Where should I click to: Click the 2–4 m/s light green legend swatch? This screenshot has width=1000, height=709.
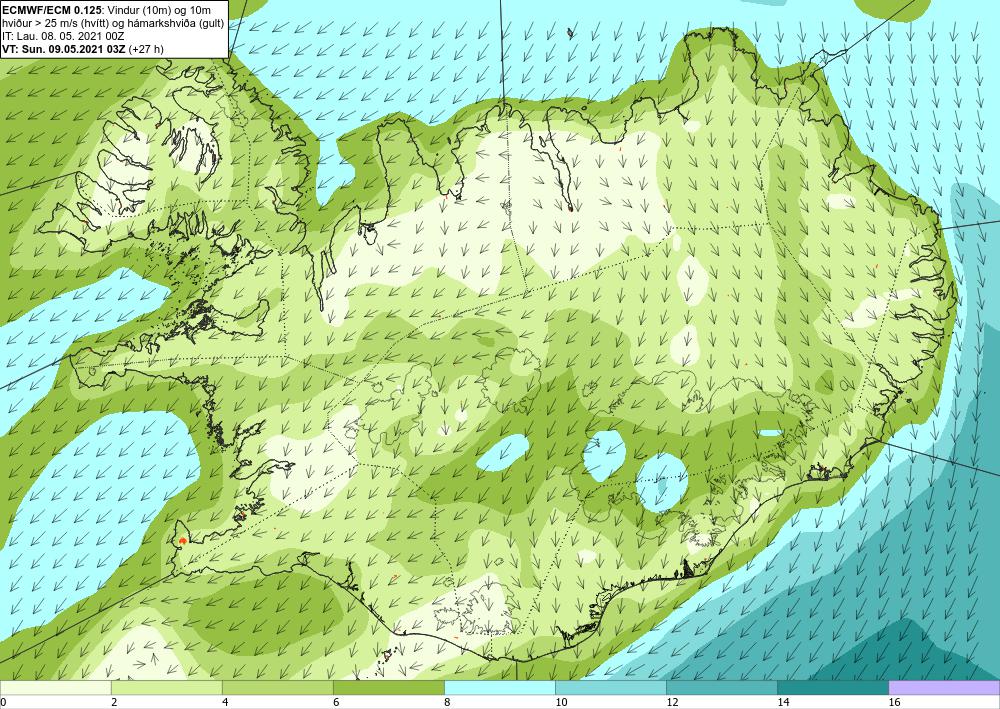click(166, 687)
